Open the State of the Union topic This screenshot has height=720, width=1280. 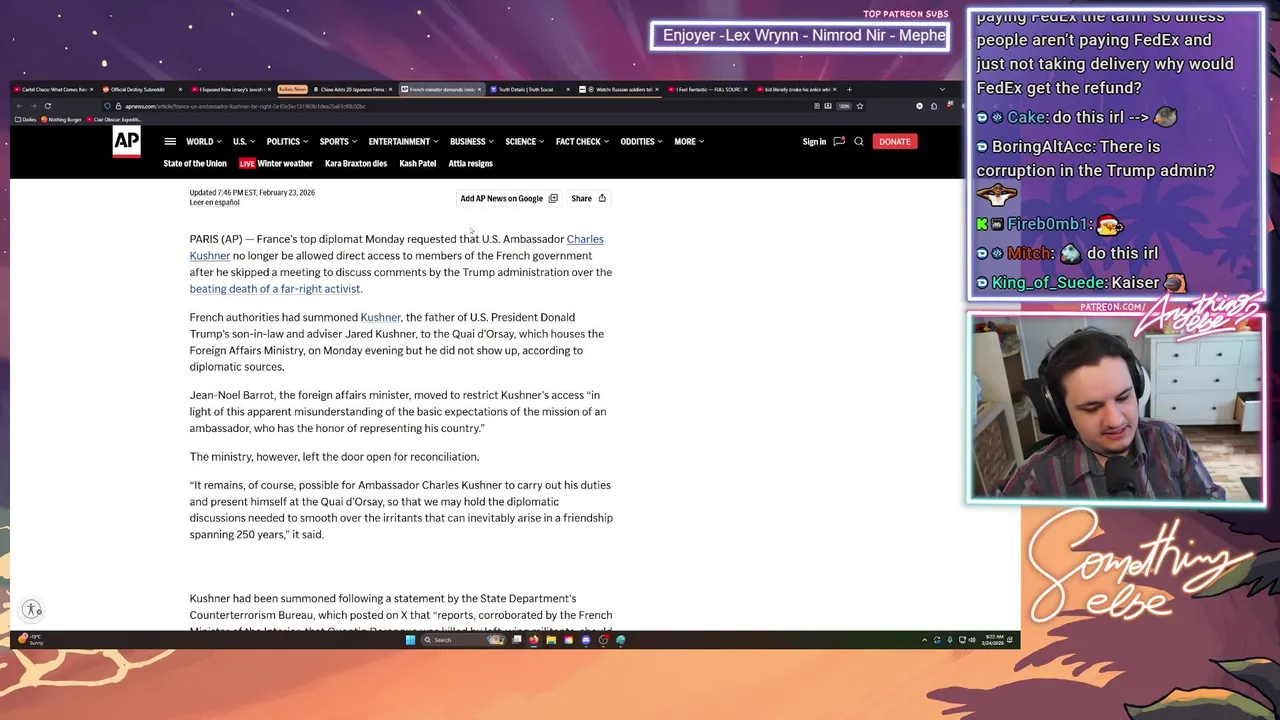pos(195,164)
